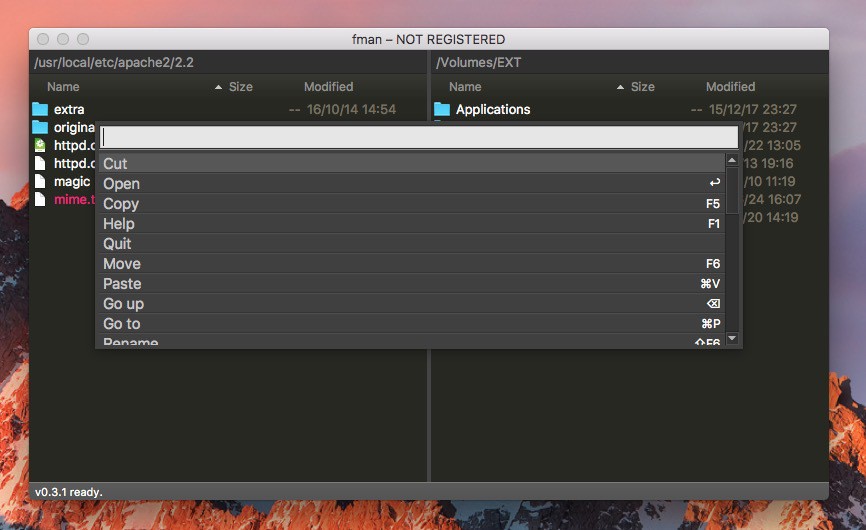
Task: Click the extra folder icon
Action: coord(40,109)
